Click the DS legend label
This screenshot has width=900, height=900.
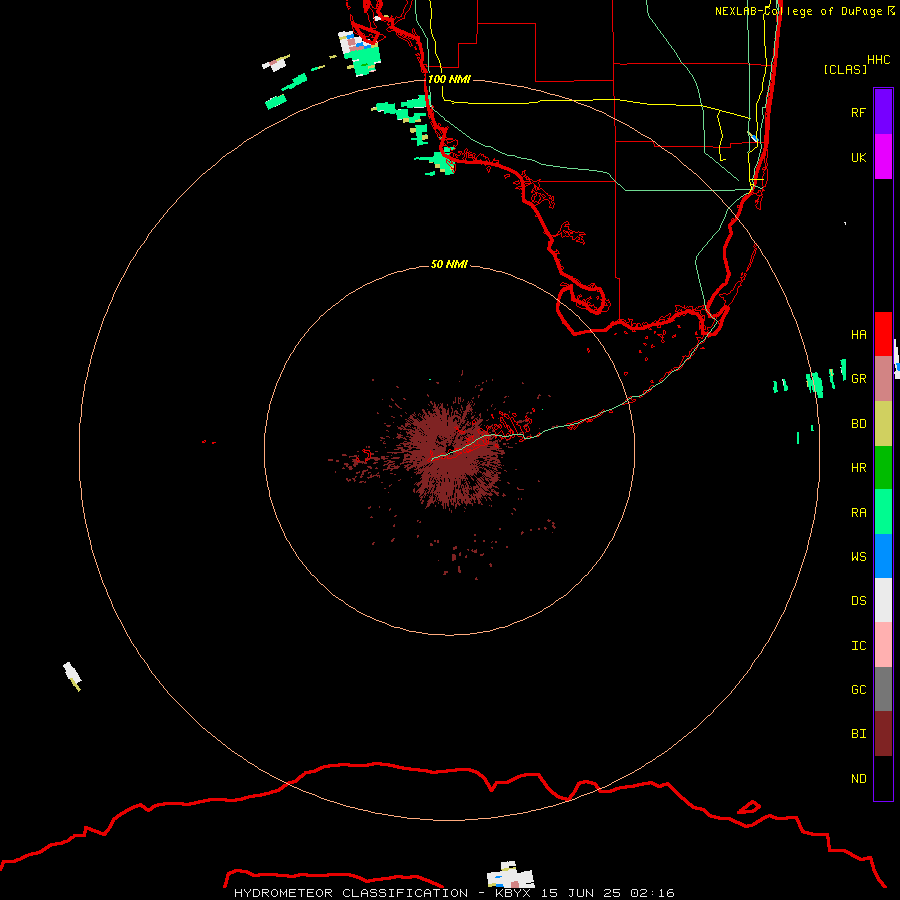858,600
